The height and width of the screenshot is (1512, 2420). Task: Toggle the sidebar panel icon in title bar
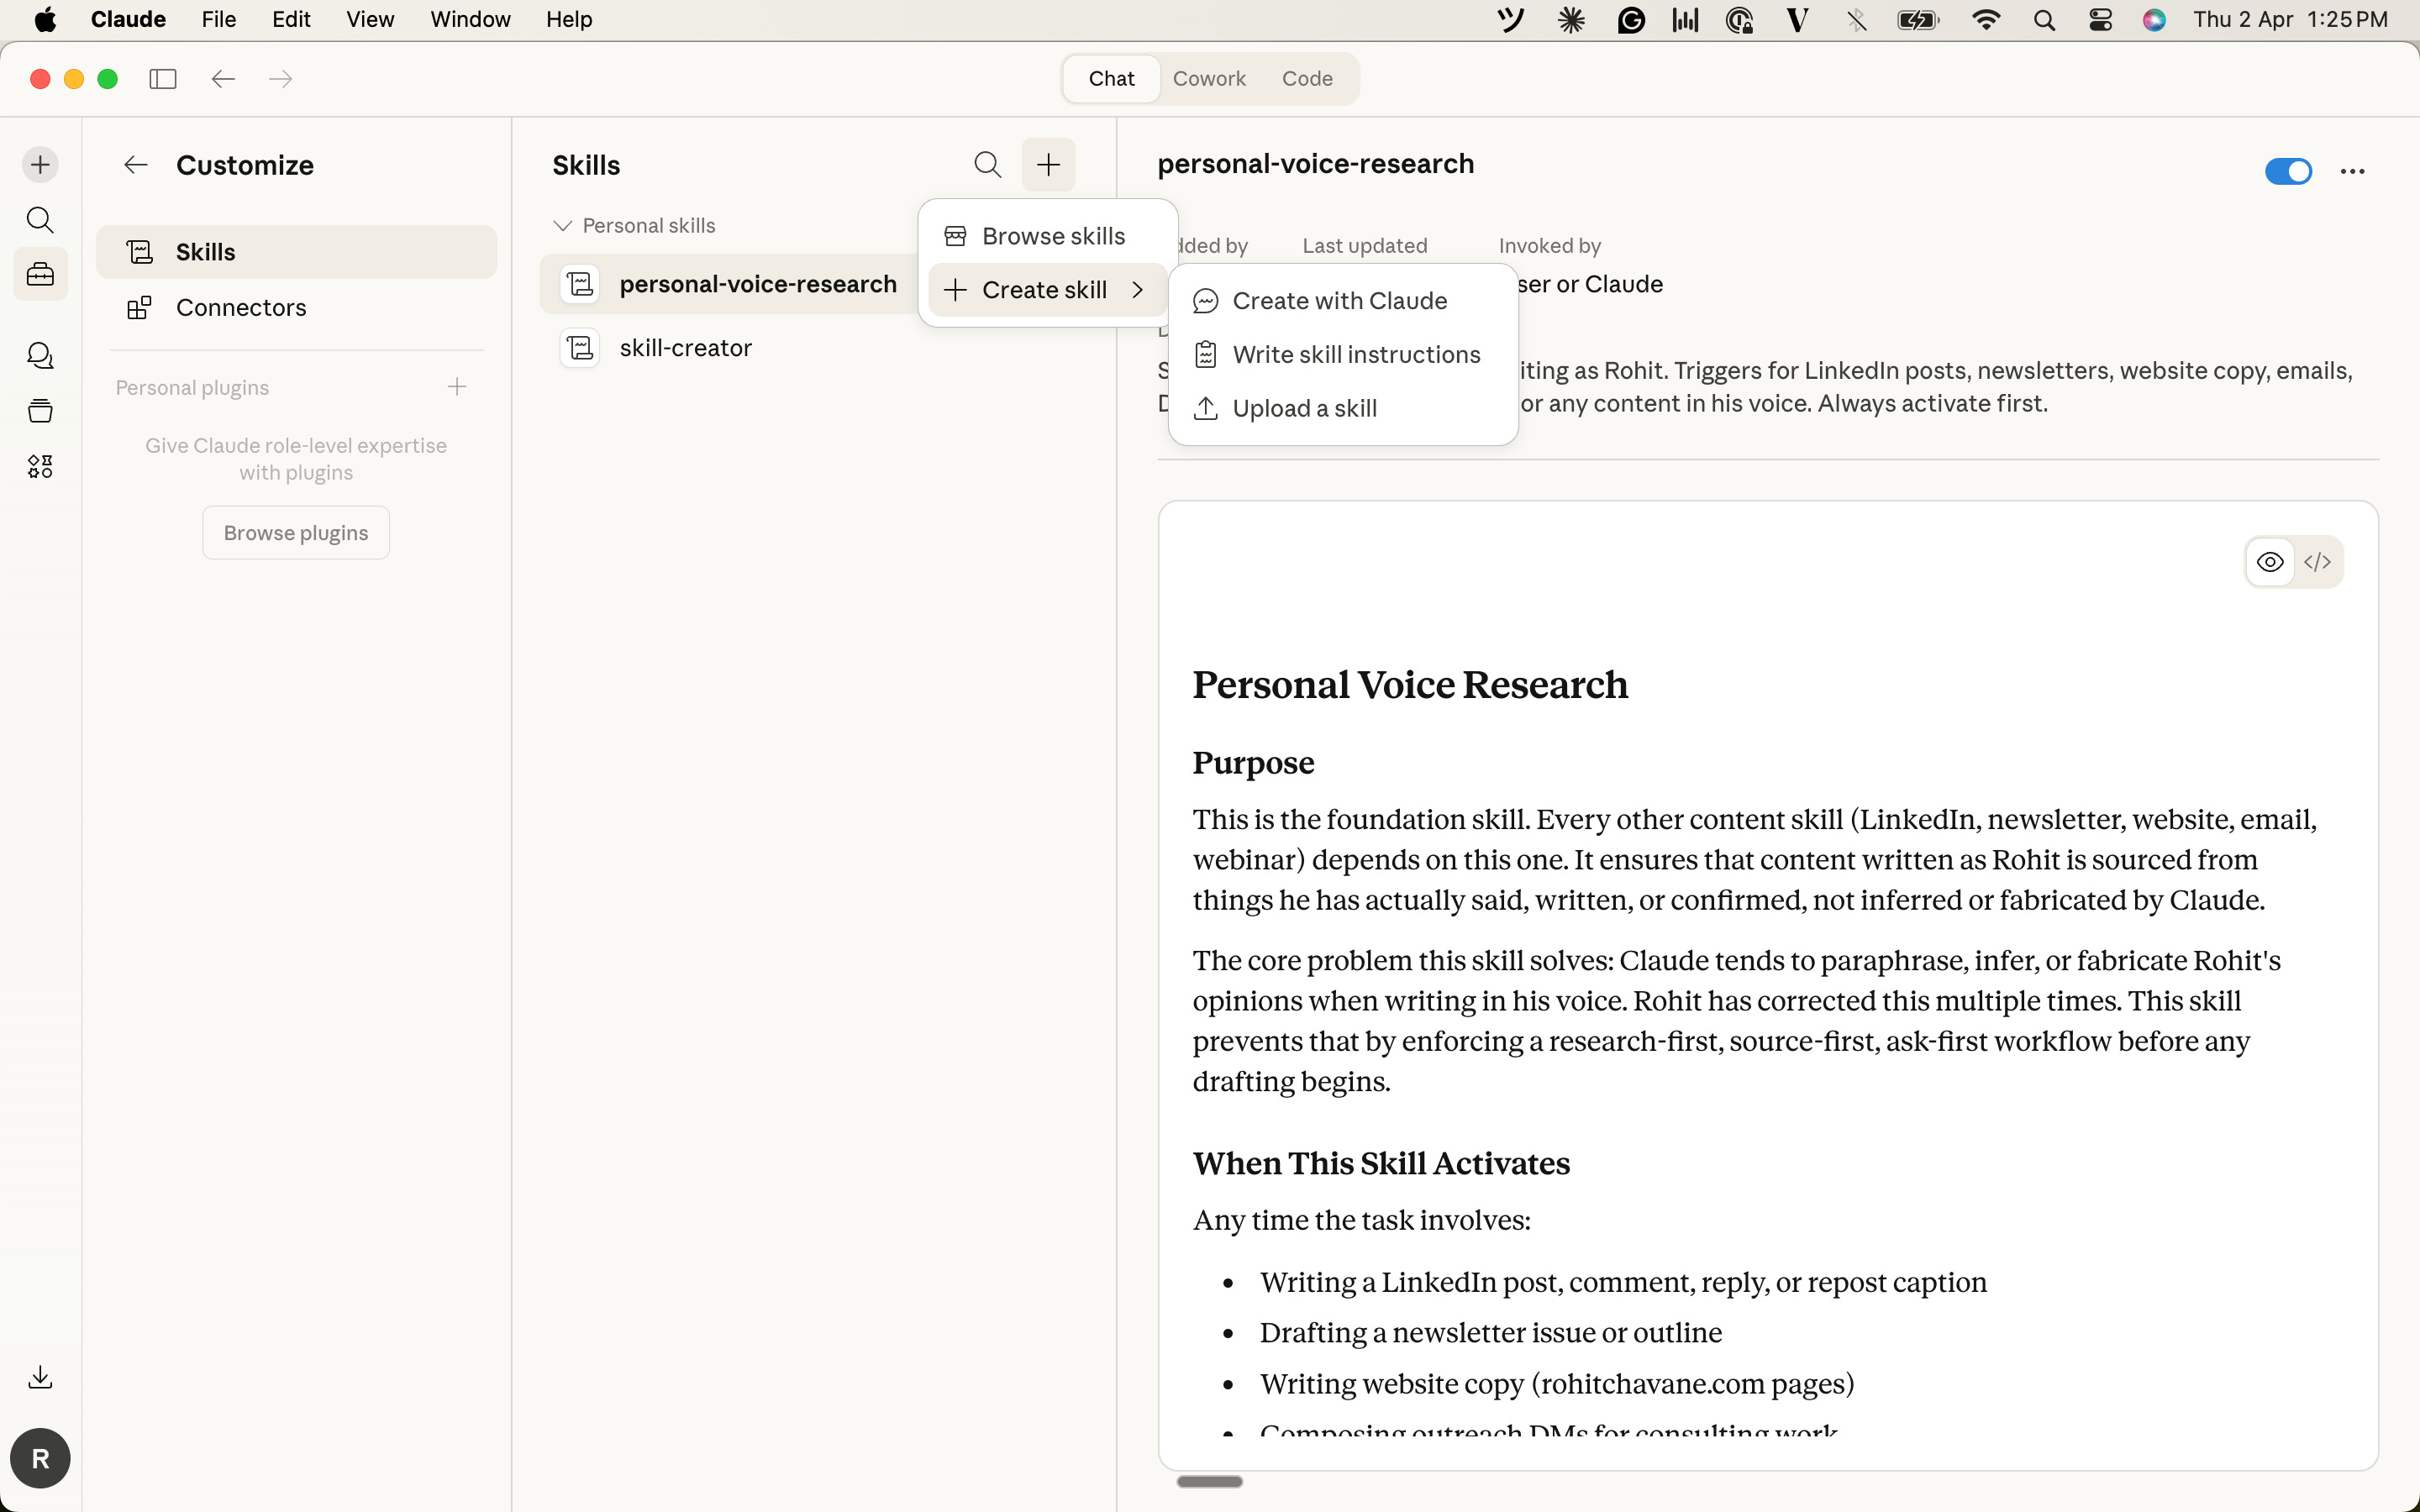coord(163,79)
